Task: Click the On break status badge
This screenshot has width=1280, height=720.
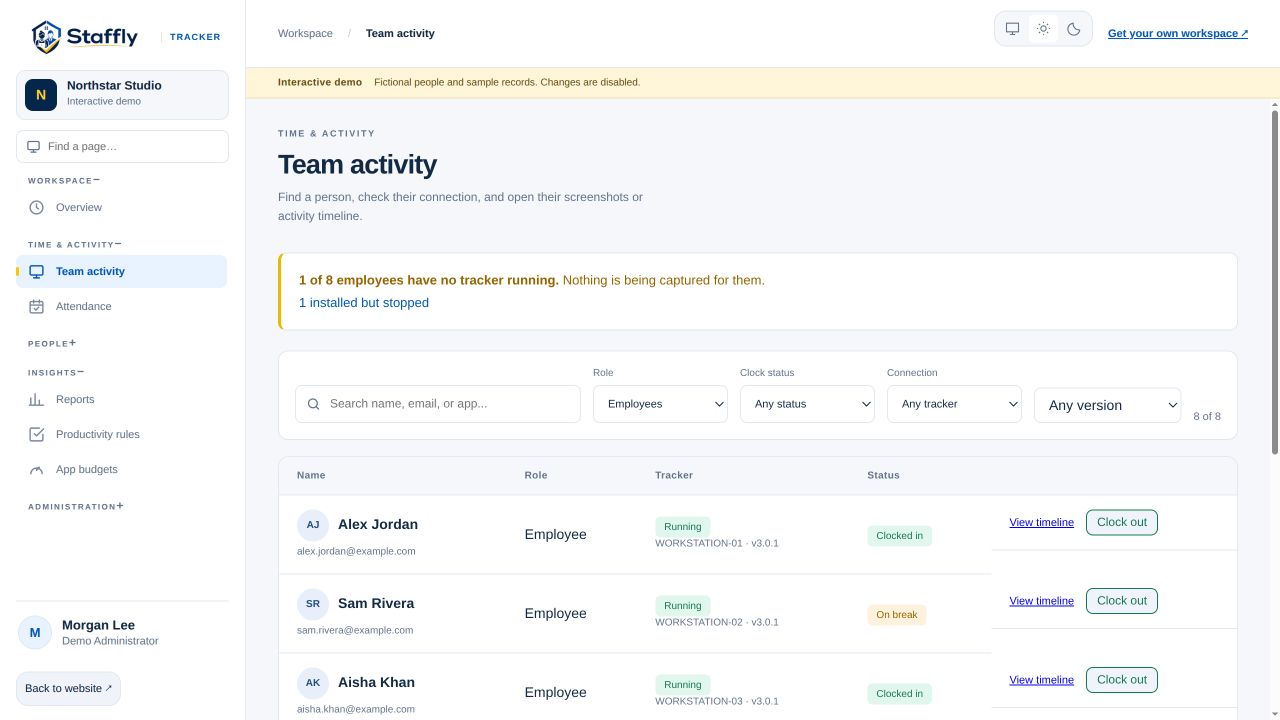Action: (x=896, y=615)
